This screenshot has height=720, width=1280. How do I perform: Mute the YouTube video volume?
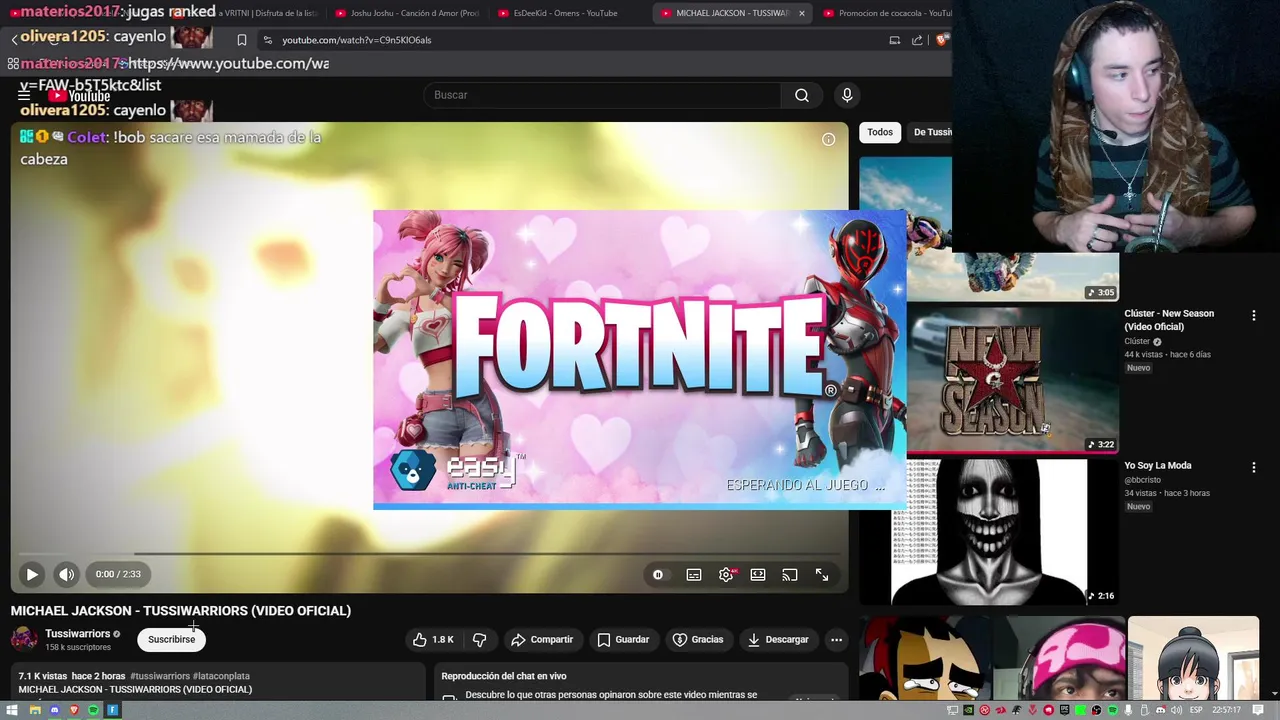pos(66,574)
